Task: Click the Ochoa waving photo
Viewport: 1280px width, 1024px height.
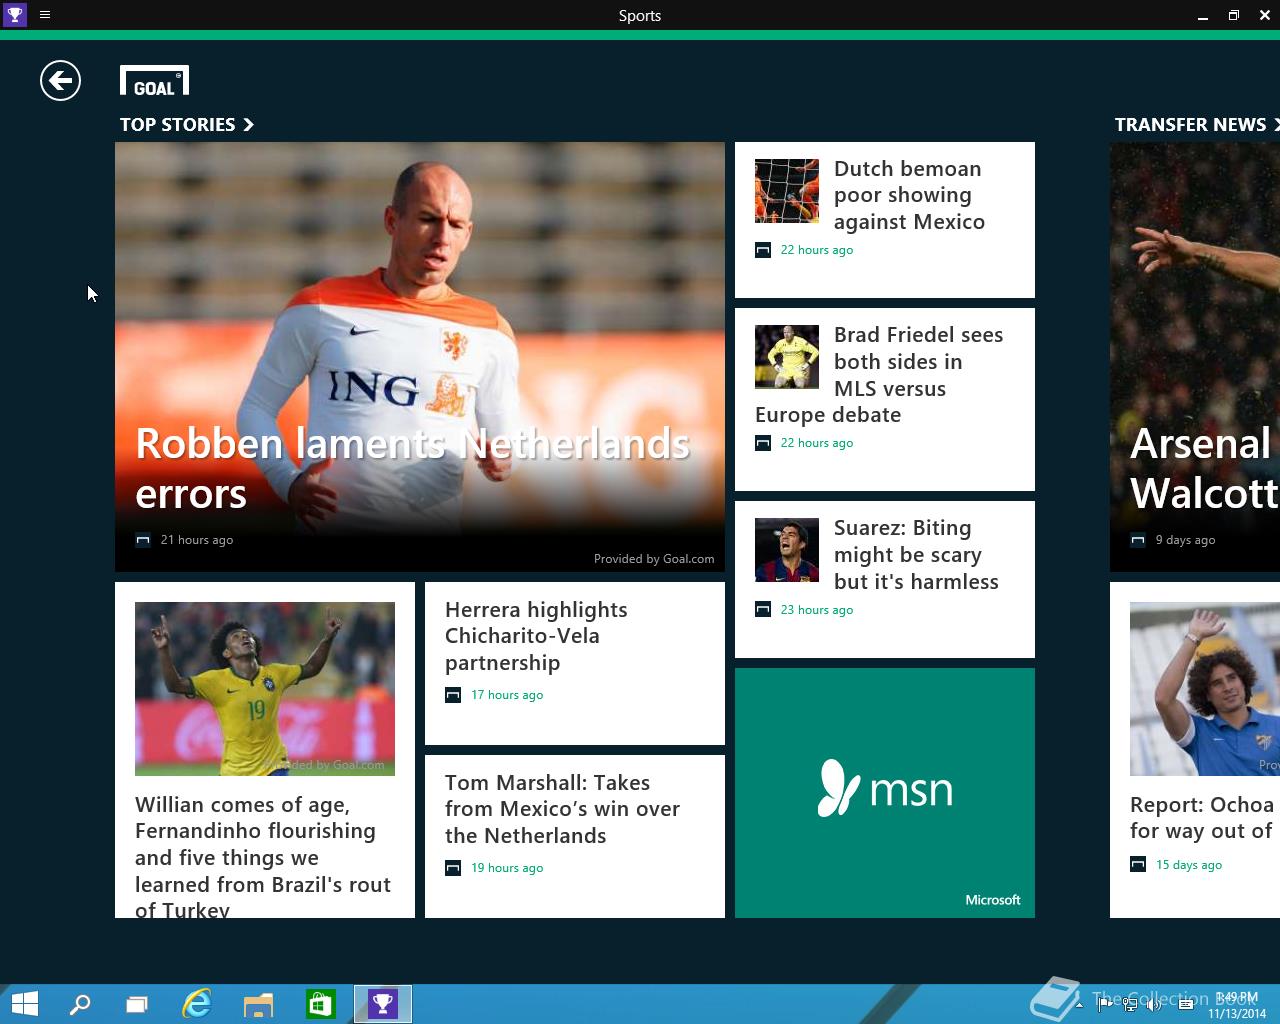Action: coord(1205,689)
